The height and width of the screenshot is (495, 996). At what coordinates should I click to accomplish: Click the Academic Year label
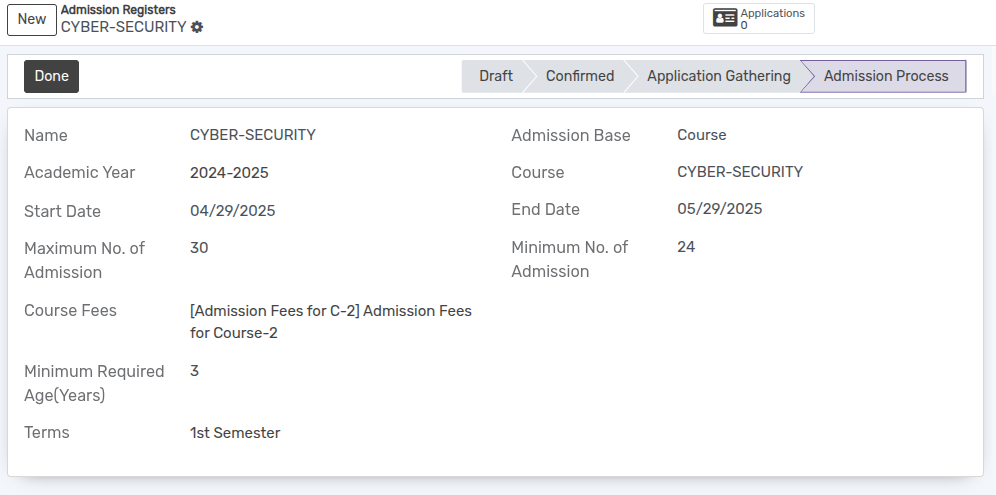pyautogui.click(x=79, y=172)
